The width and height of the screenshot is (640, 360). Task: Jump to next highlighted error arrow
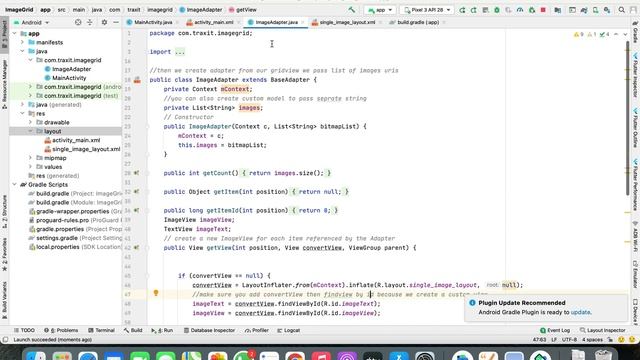[625, 34]
